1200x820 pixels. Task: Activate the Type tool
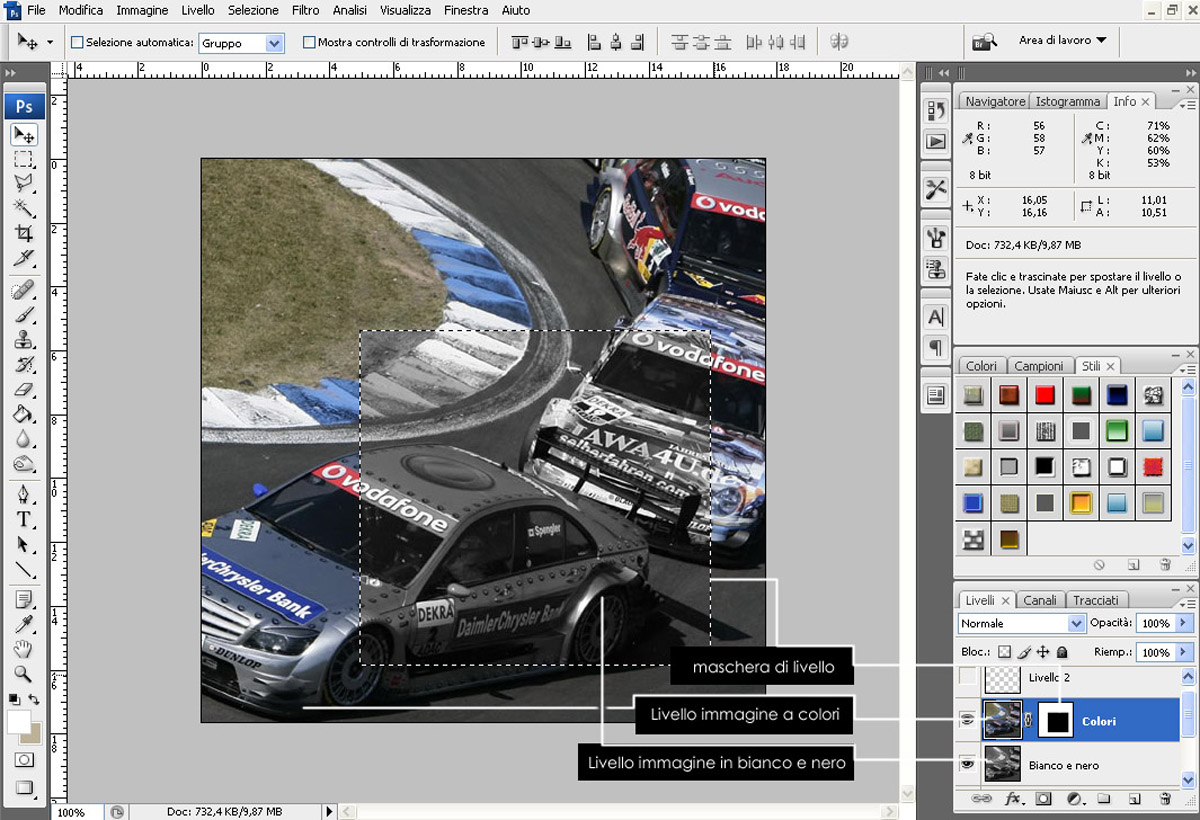[24, 519]
